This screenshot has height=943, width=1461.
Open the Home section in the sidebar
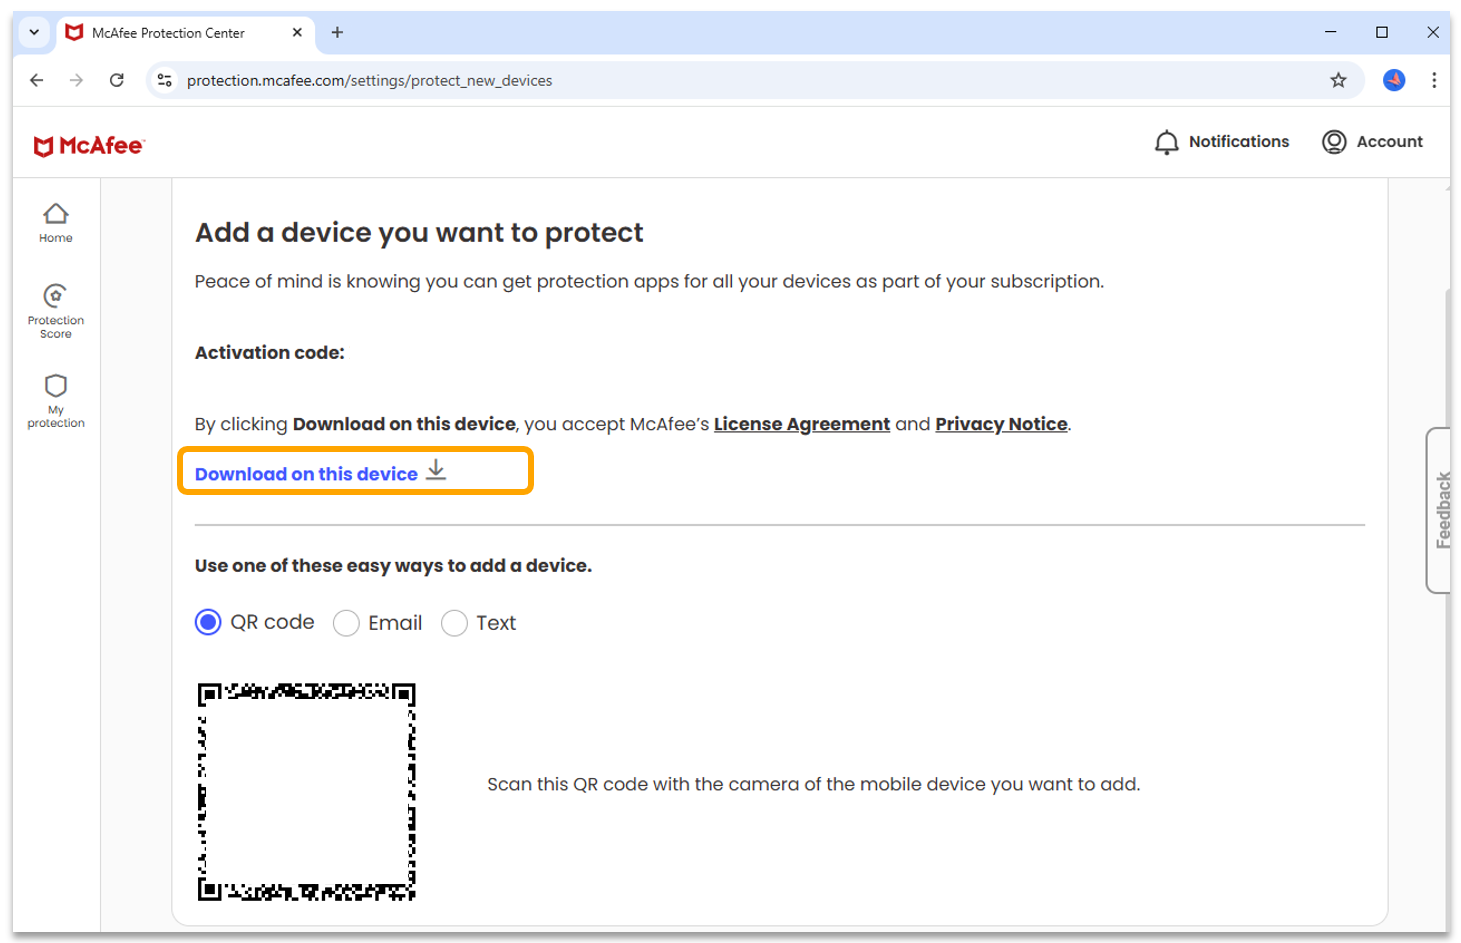pos(55,222)
